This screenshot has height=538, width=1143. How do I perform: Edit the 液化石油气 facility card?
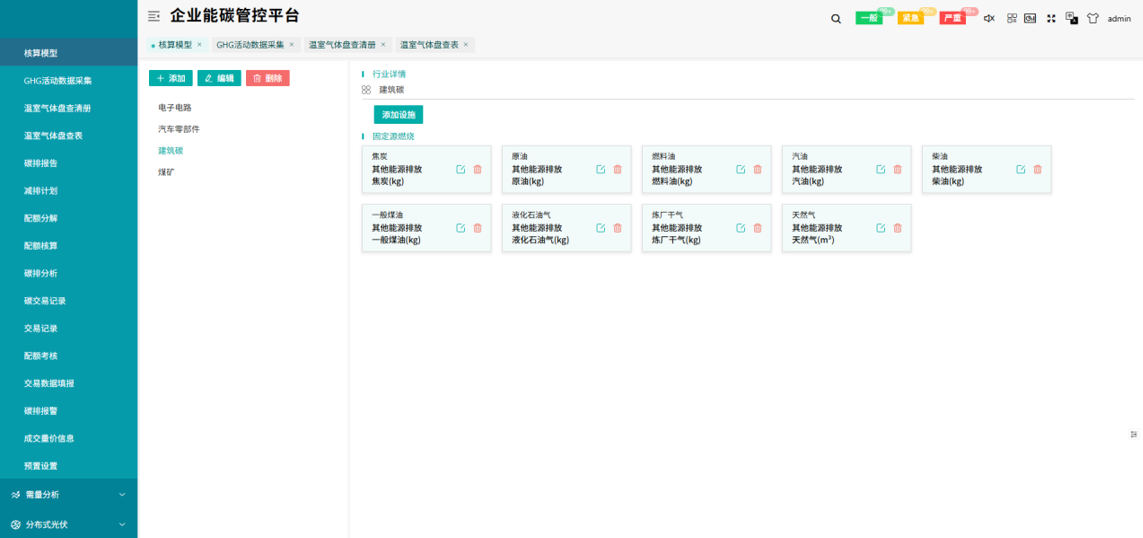(601, 228)
